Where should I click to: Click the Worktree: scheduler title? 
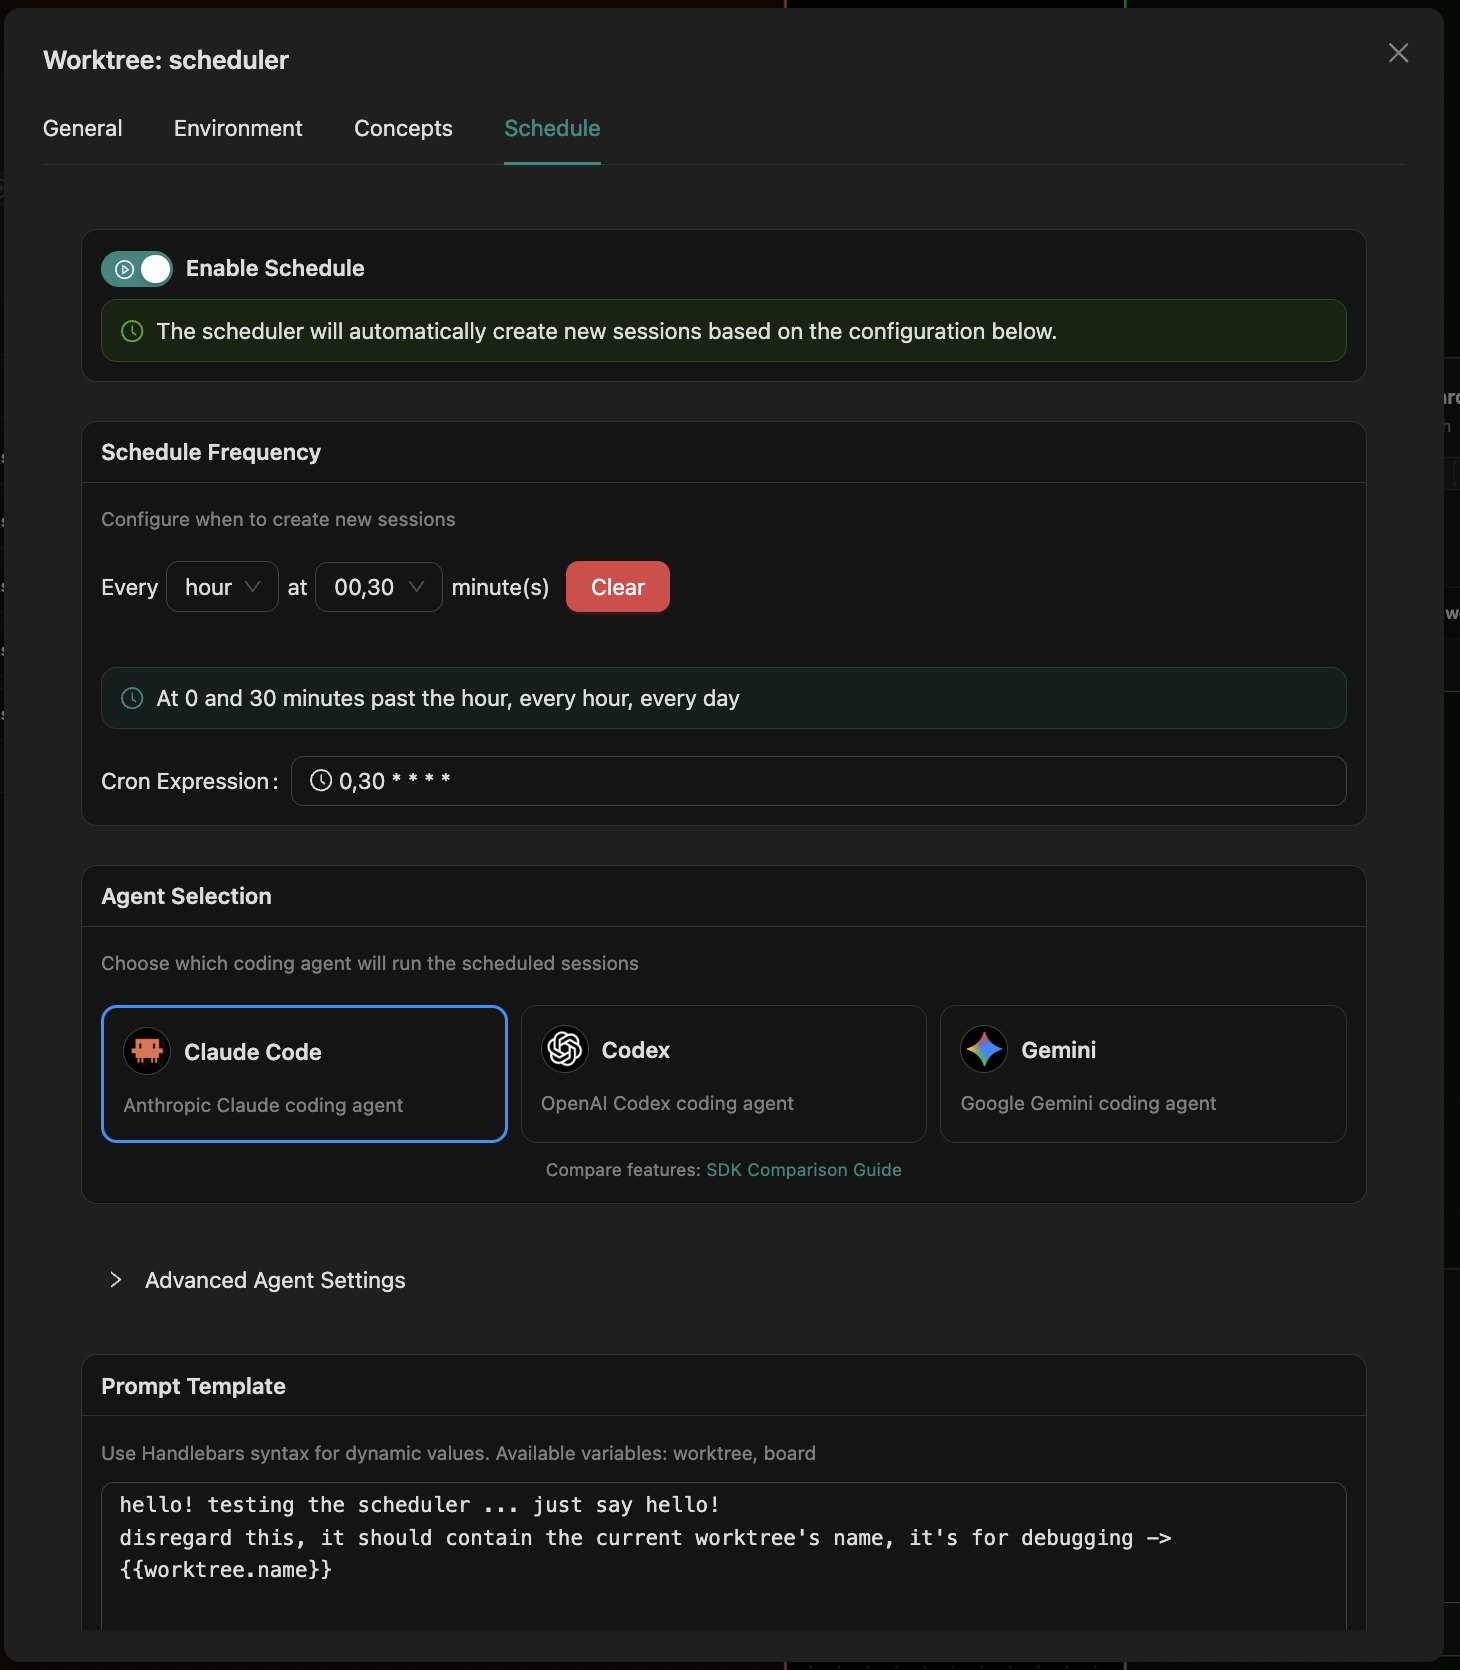pos(166,60)
